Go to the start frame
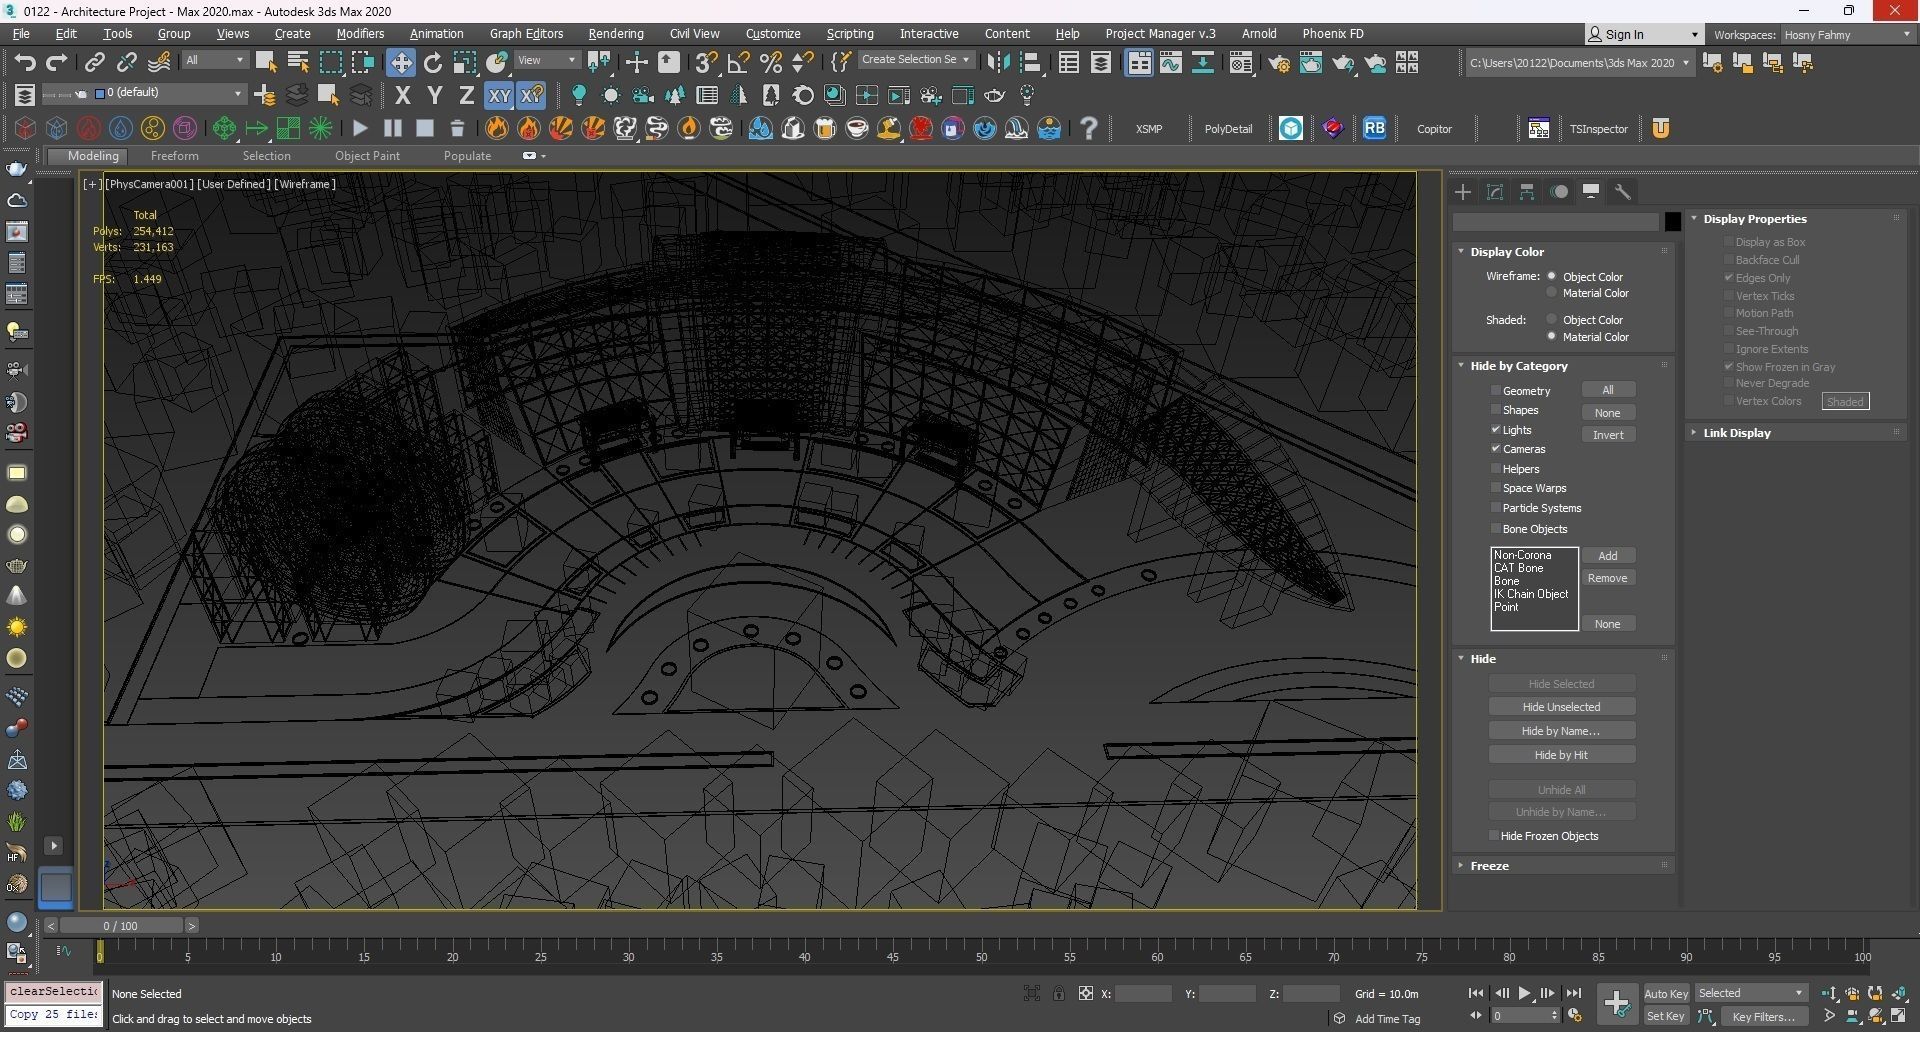 [1475, 993]
